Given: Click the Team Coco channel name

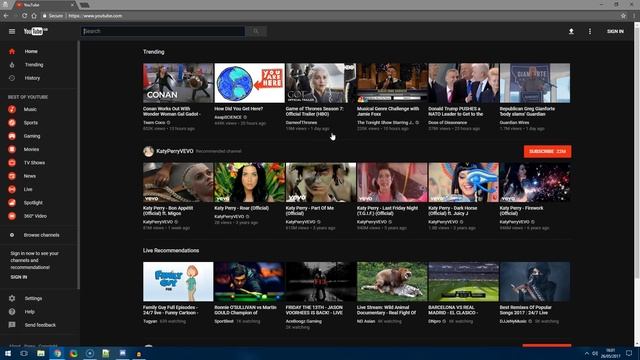Looking at the screenshot, I should [x=154, y=122].
